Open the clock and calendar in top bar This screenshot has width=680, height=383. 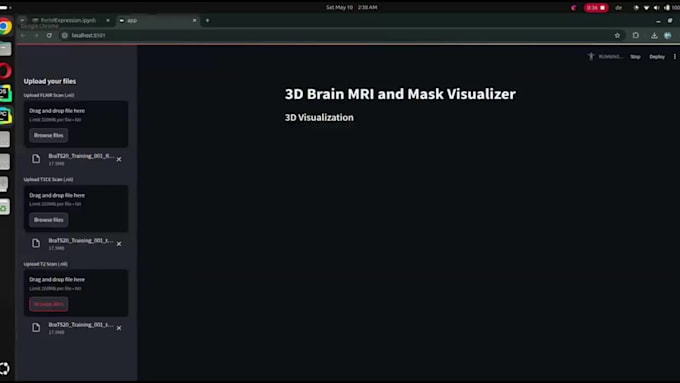351,7
